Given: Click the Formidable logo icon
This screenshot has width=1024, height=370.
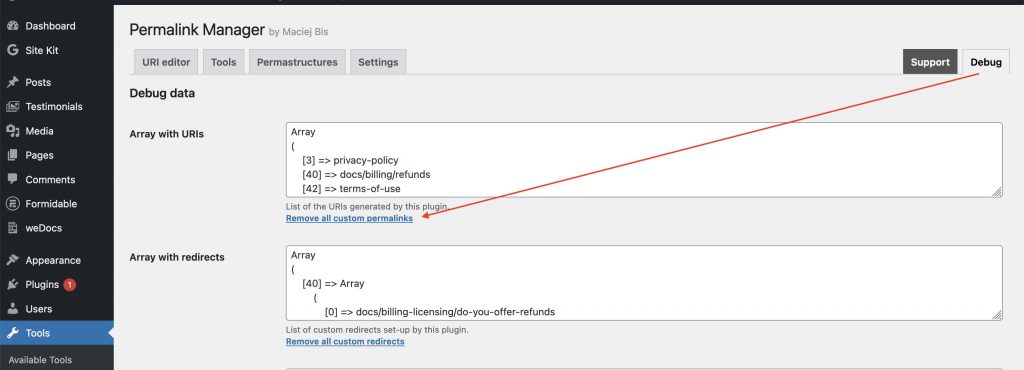Looking at the screenshot, I should tap(12, 204).
